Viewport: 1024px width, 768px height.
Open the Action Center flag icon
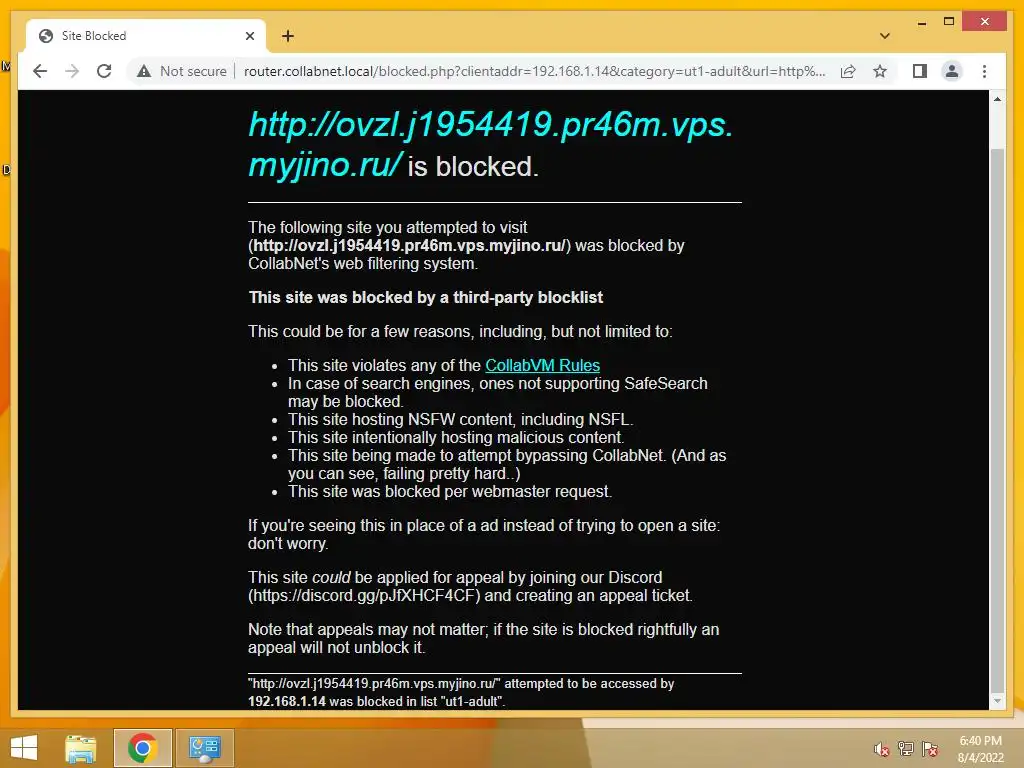pos(930,749)
